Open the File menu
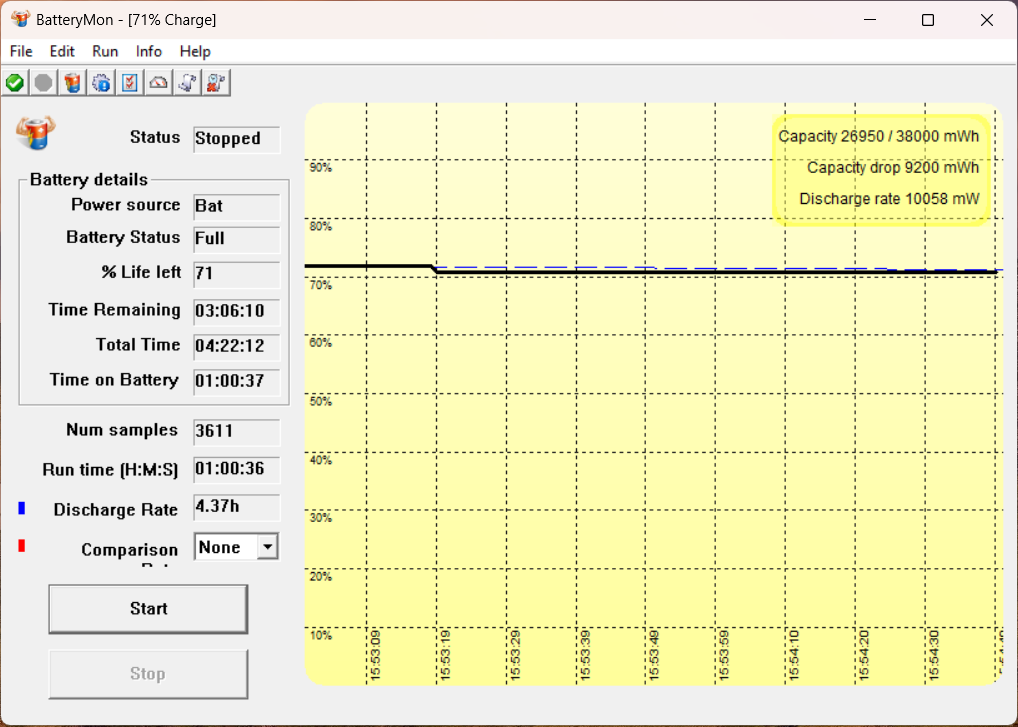 click(x=21, y=51)
